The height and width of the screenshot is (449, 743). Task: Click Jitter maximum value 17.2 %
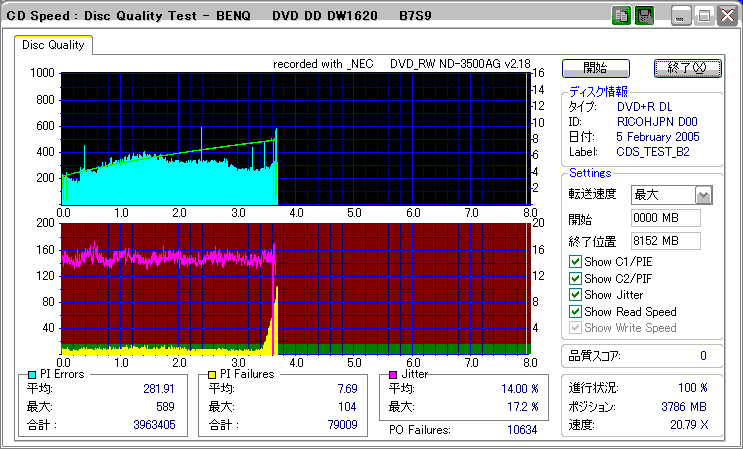[523, 407]
